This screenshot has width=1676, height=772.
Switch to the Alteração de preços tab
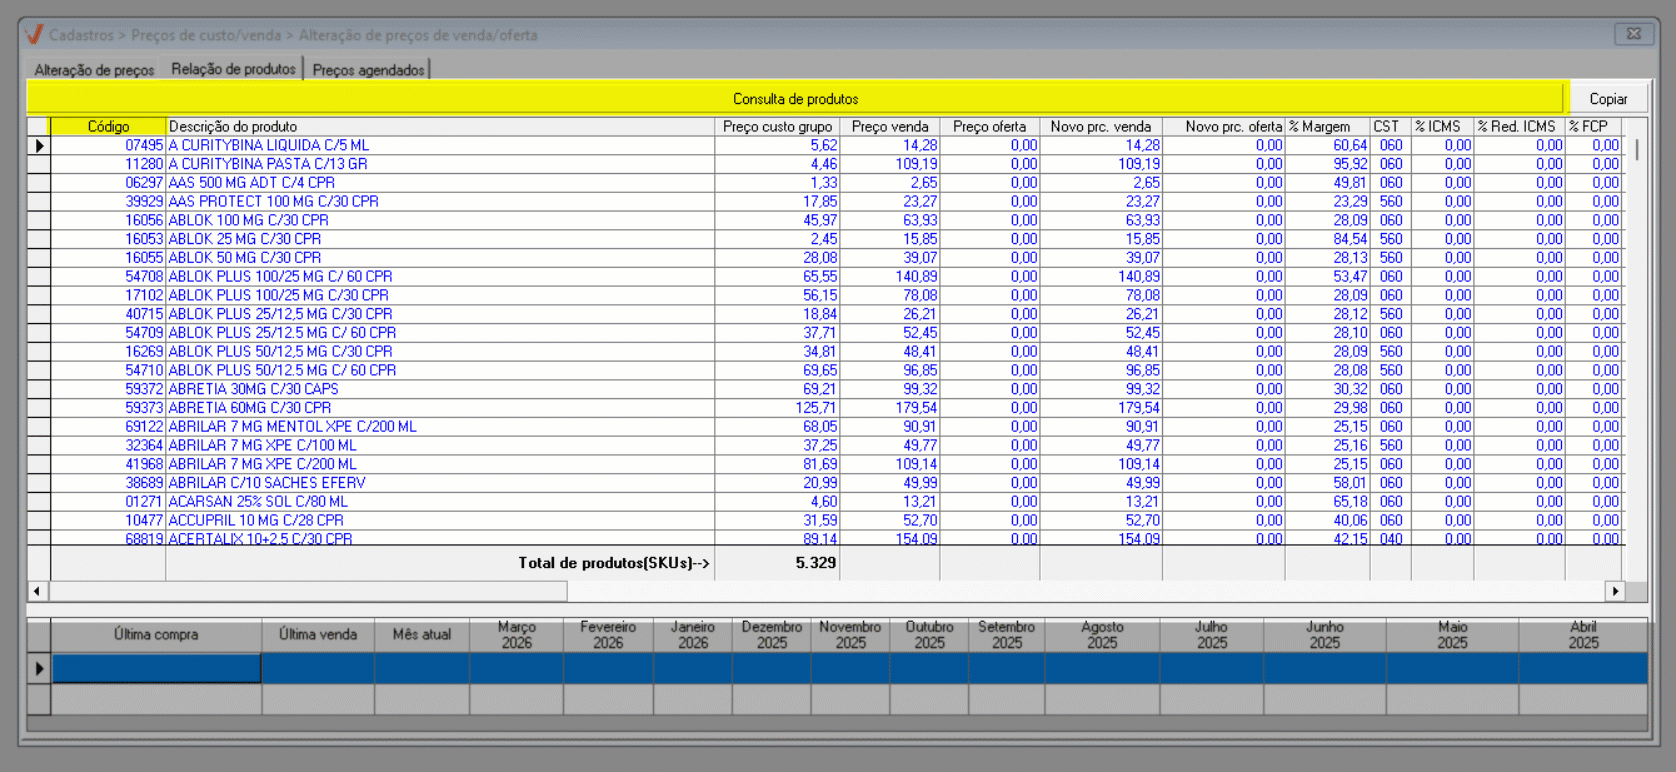pyautogui.click(x=94, y=70)
